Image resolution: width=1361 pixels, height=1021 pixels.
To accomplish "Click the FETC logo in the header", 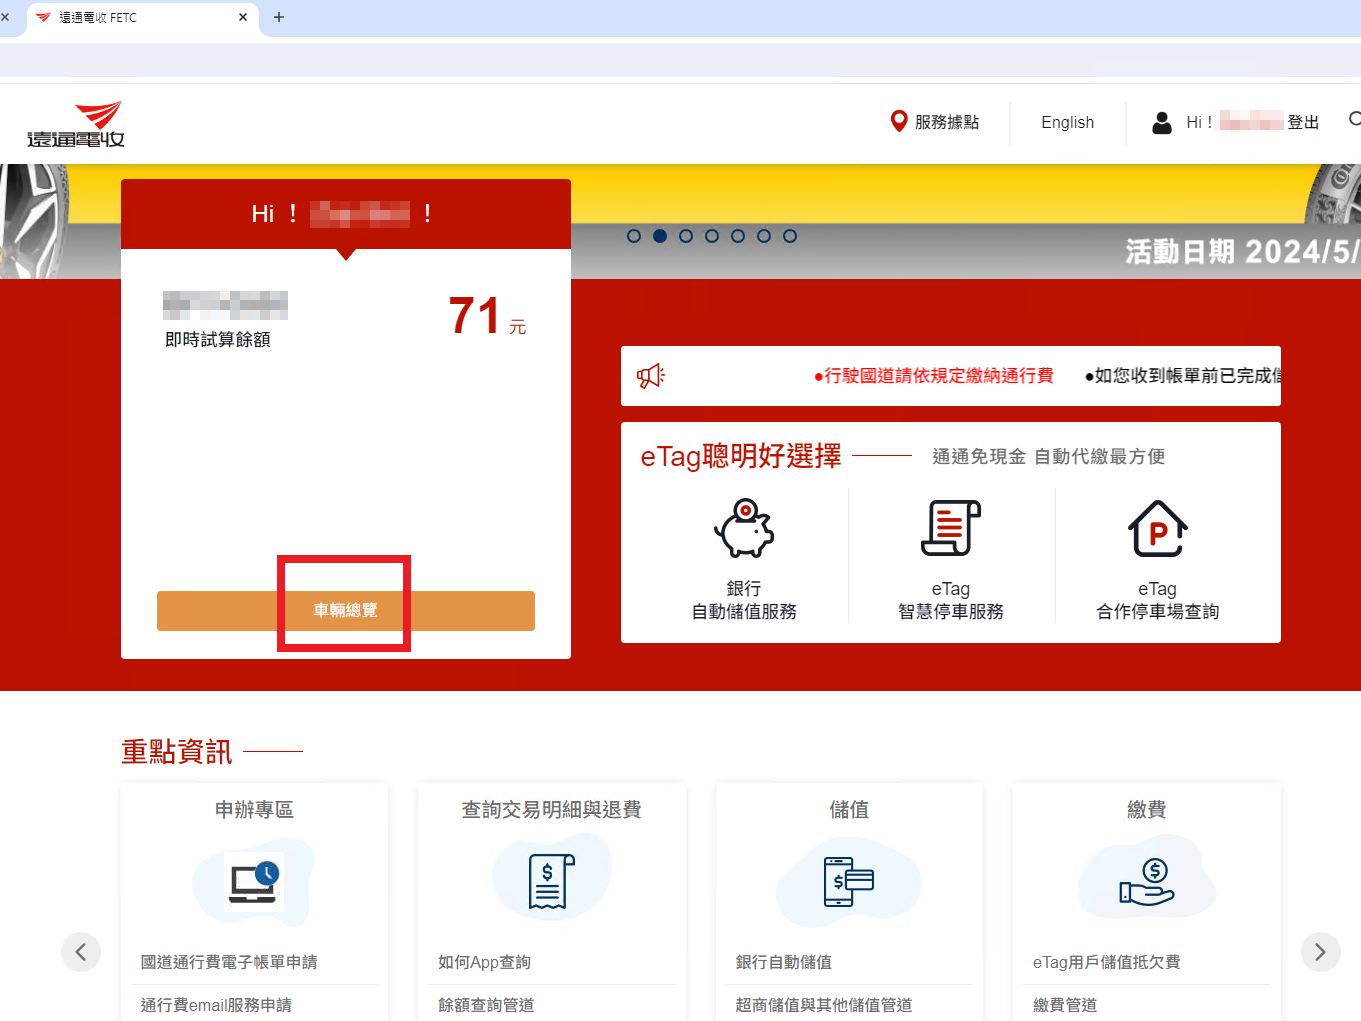I will [76, 124].
